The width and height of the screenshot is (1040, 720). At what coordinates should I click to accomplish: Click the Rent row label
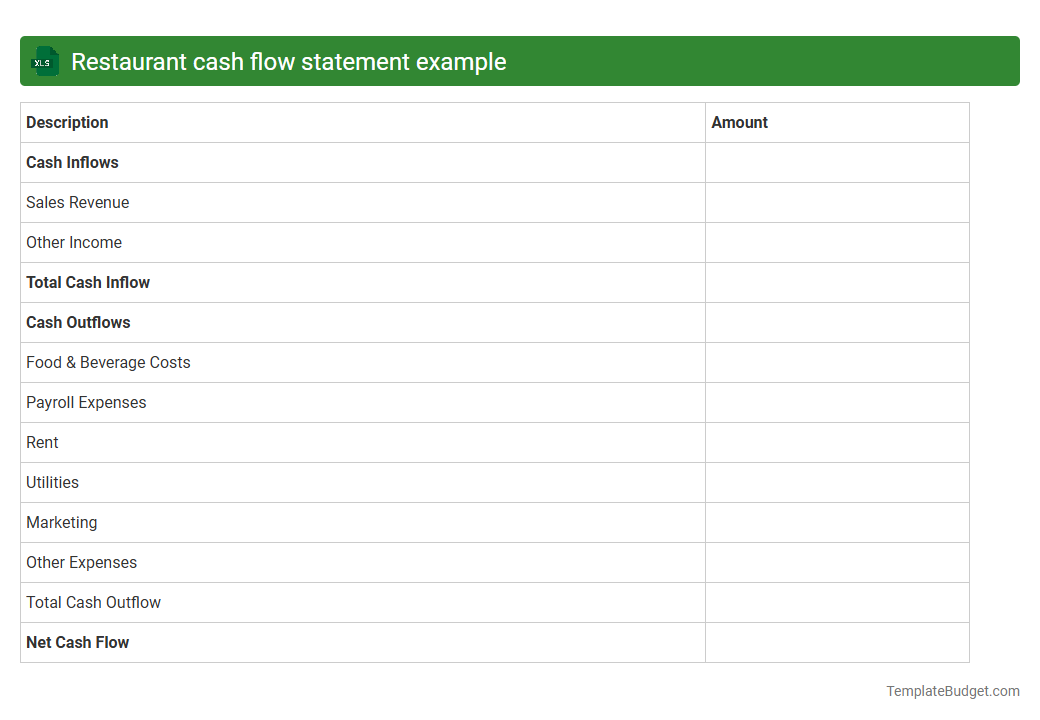tap(42, 442)
